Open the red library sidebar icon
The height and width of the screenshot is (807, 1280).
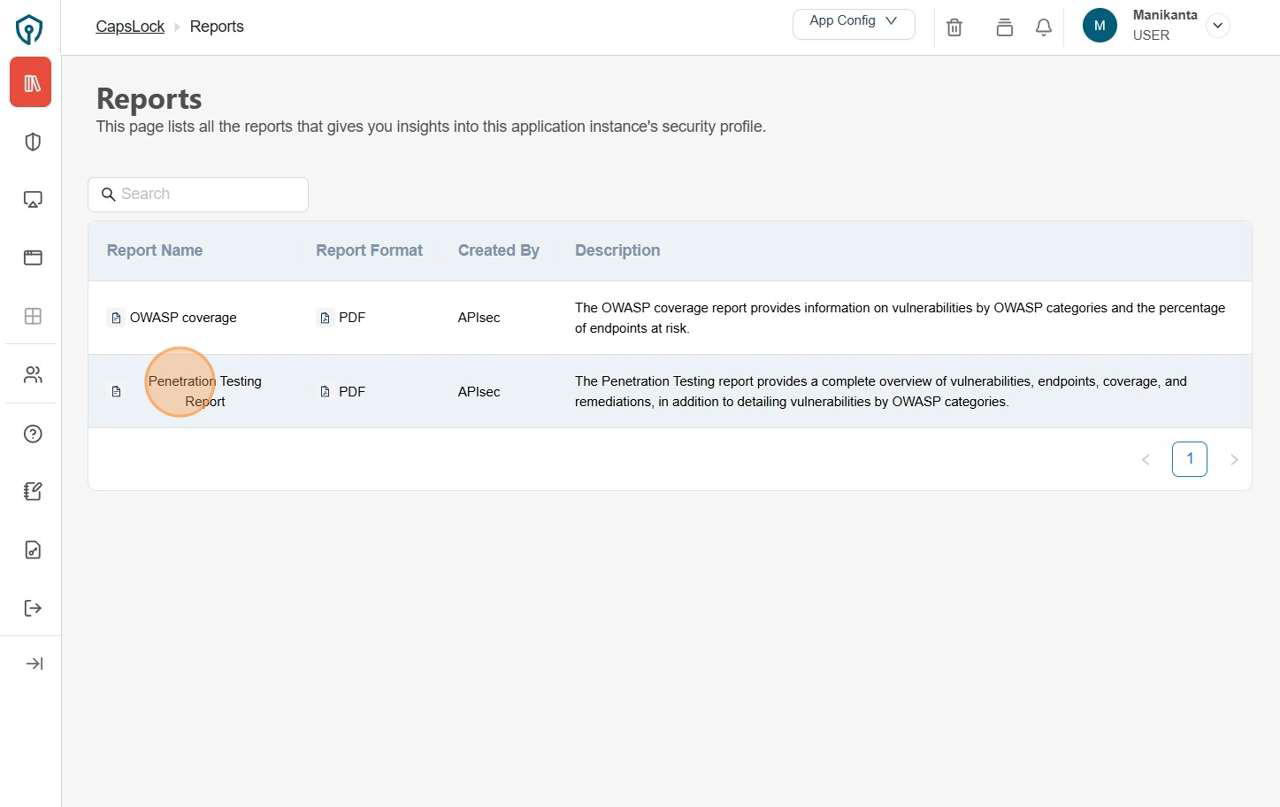click(x=31, y=83)
